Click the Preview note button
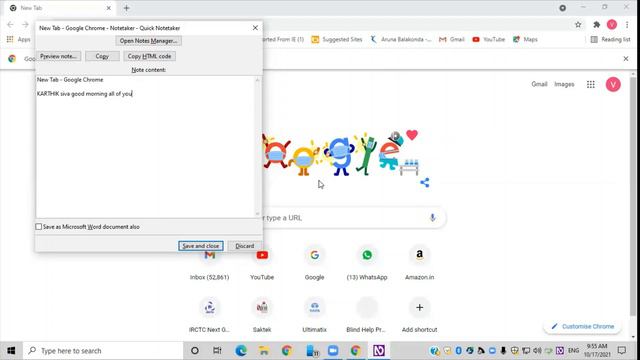 (58, 56)
